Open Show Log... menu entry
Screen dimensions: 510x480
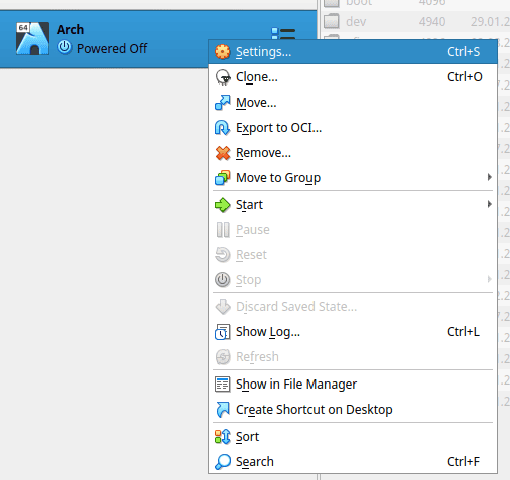coord(353,332)
